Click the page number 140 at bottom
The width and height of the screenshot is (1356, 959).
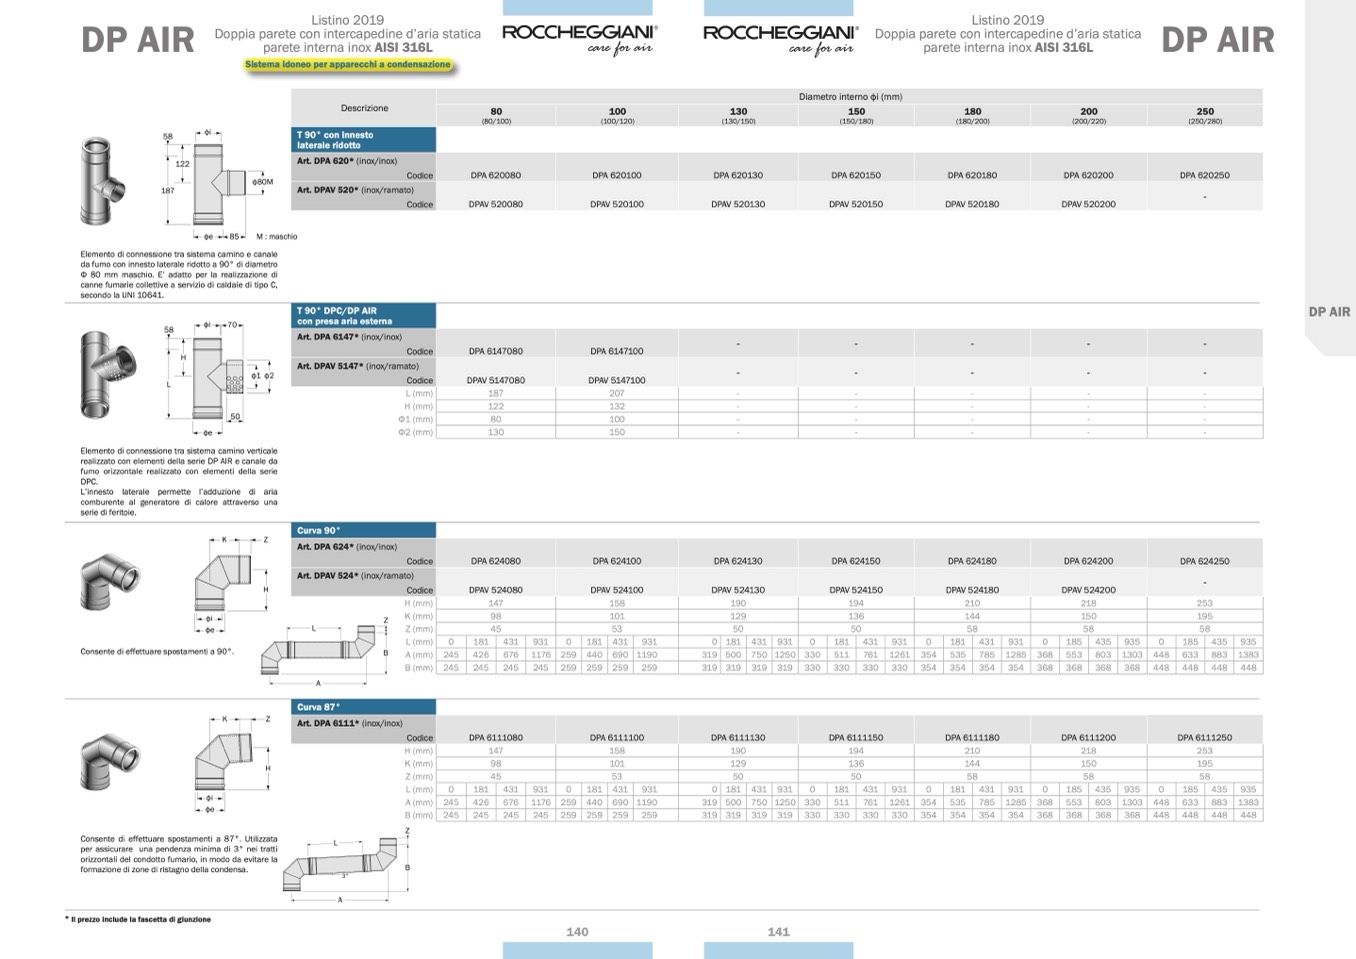[577, 931]
